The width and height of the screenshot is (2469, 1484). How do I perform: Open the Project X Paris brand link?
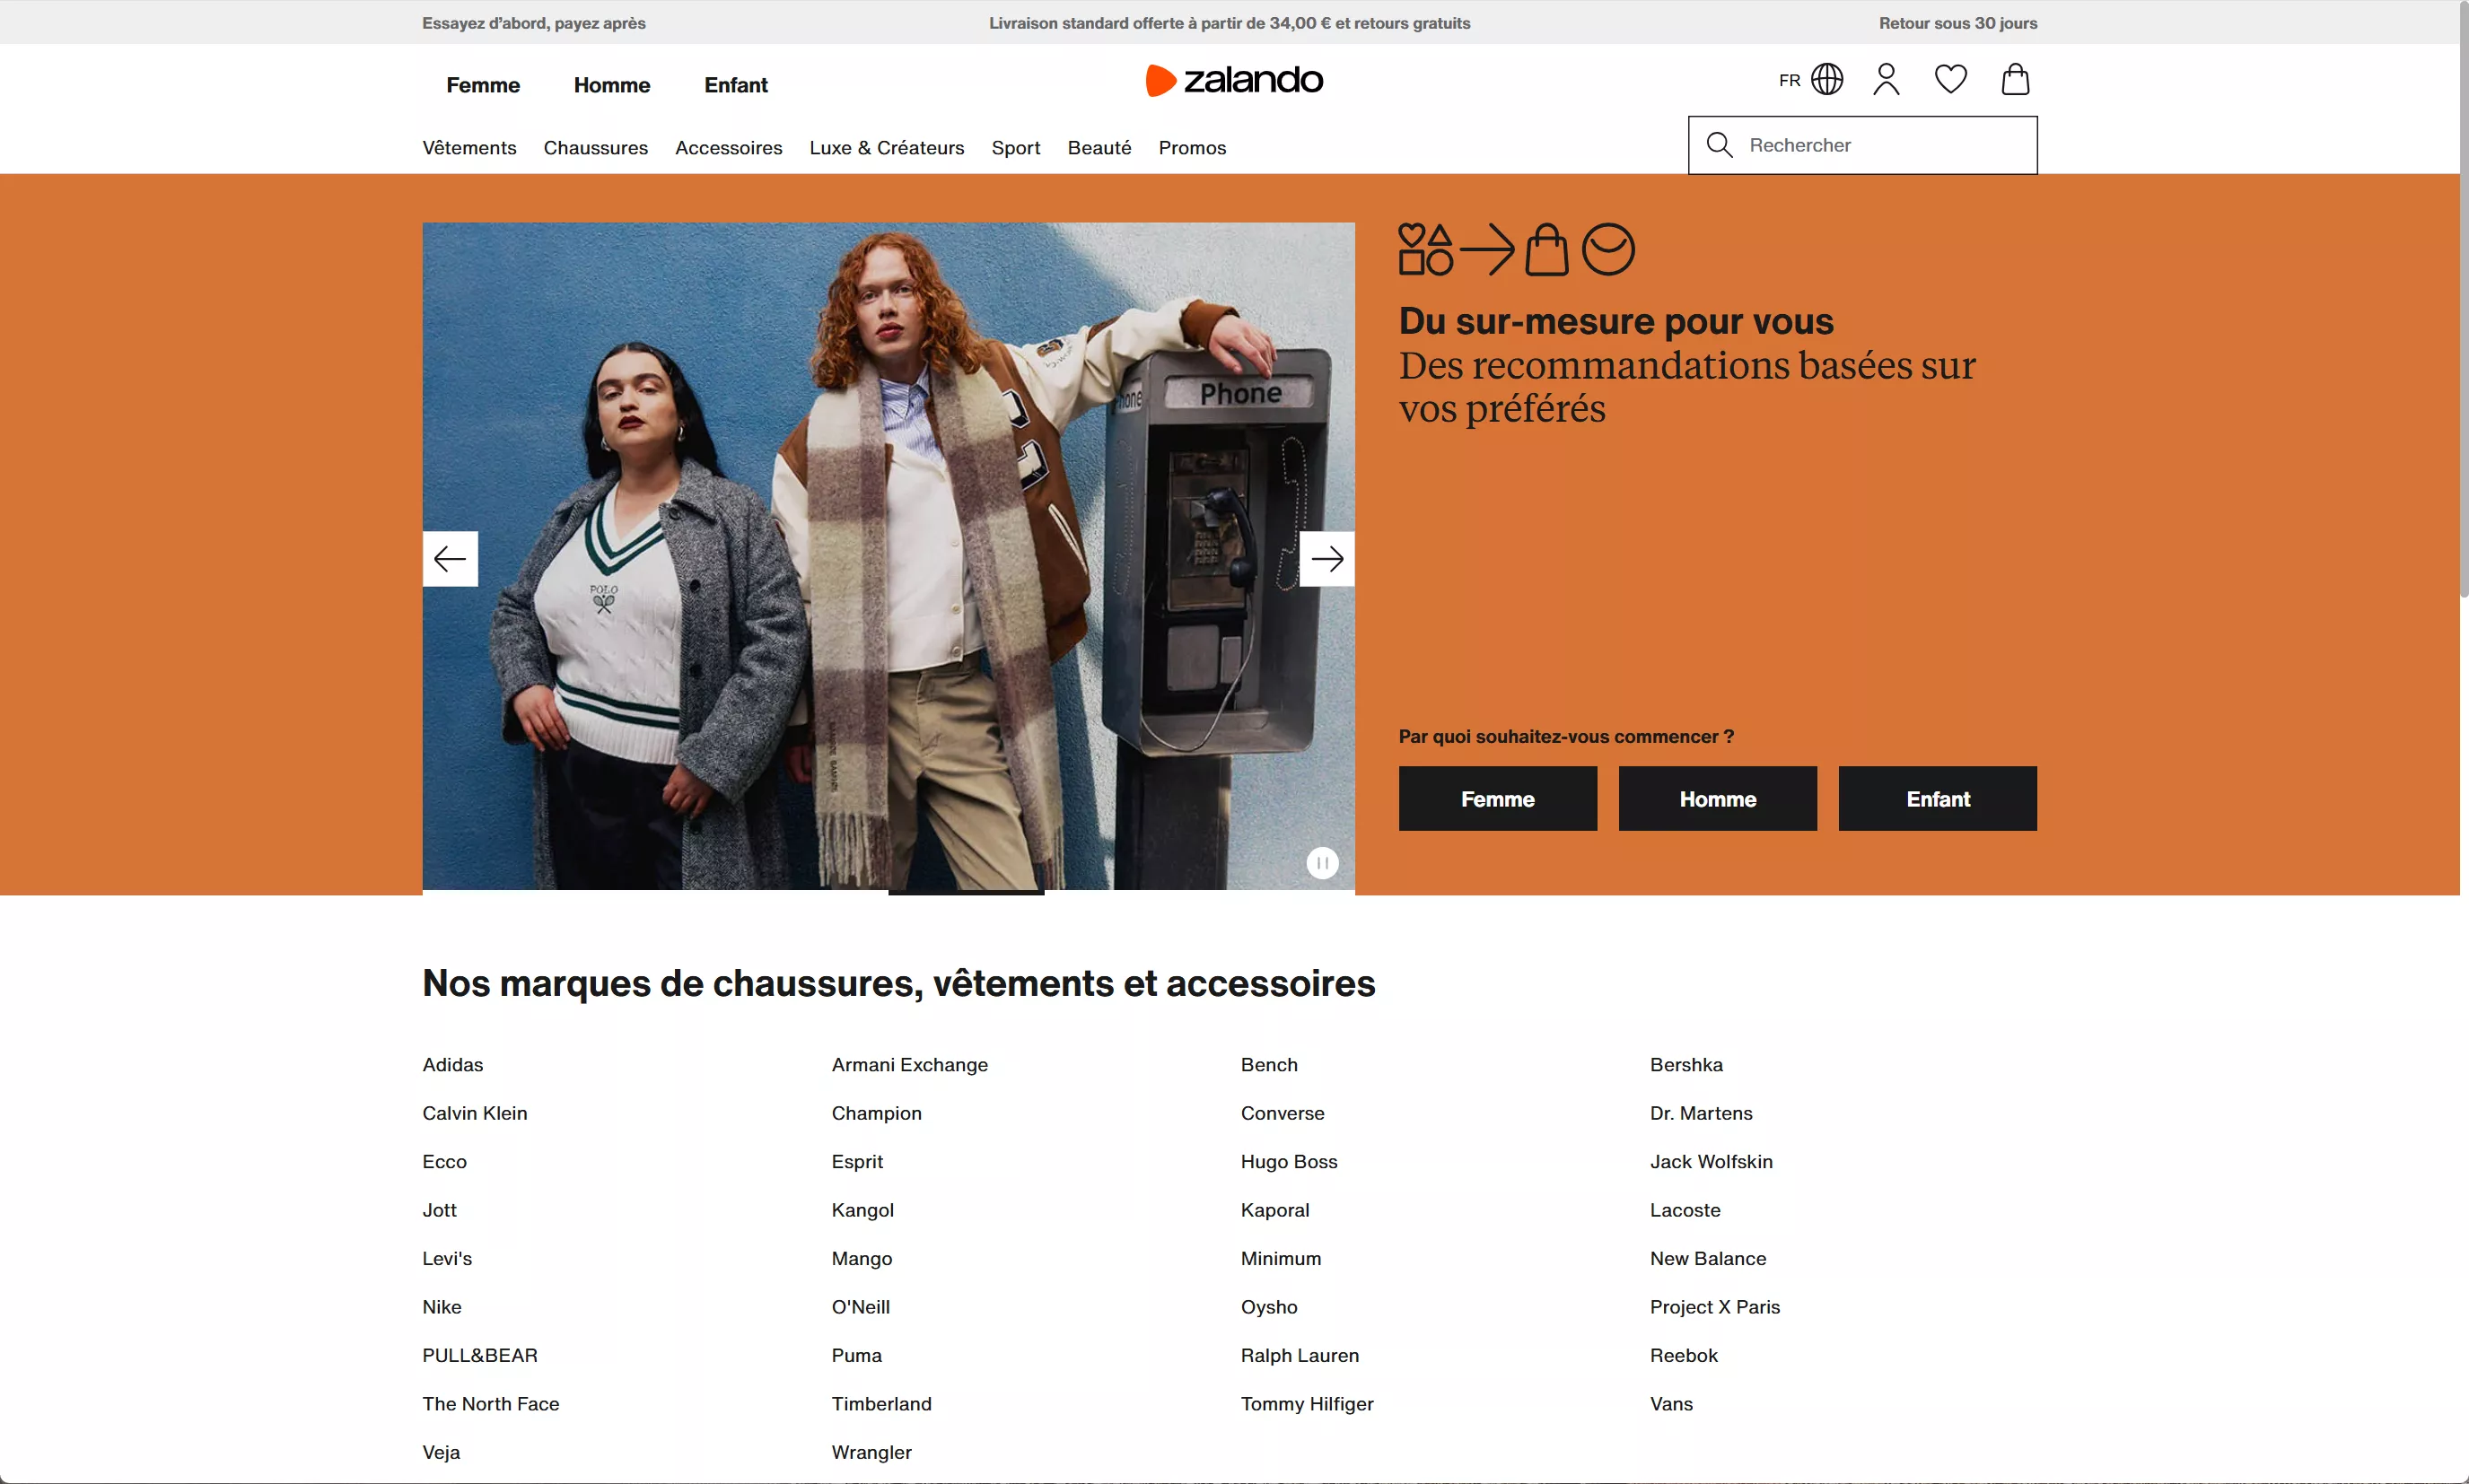[x=1715, y=1307]
